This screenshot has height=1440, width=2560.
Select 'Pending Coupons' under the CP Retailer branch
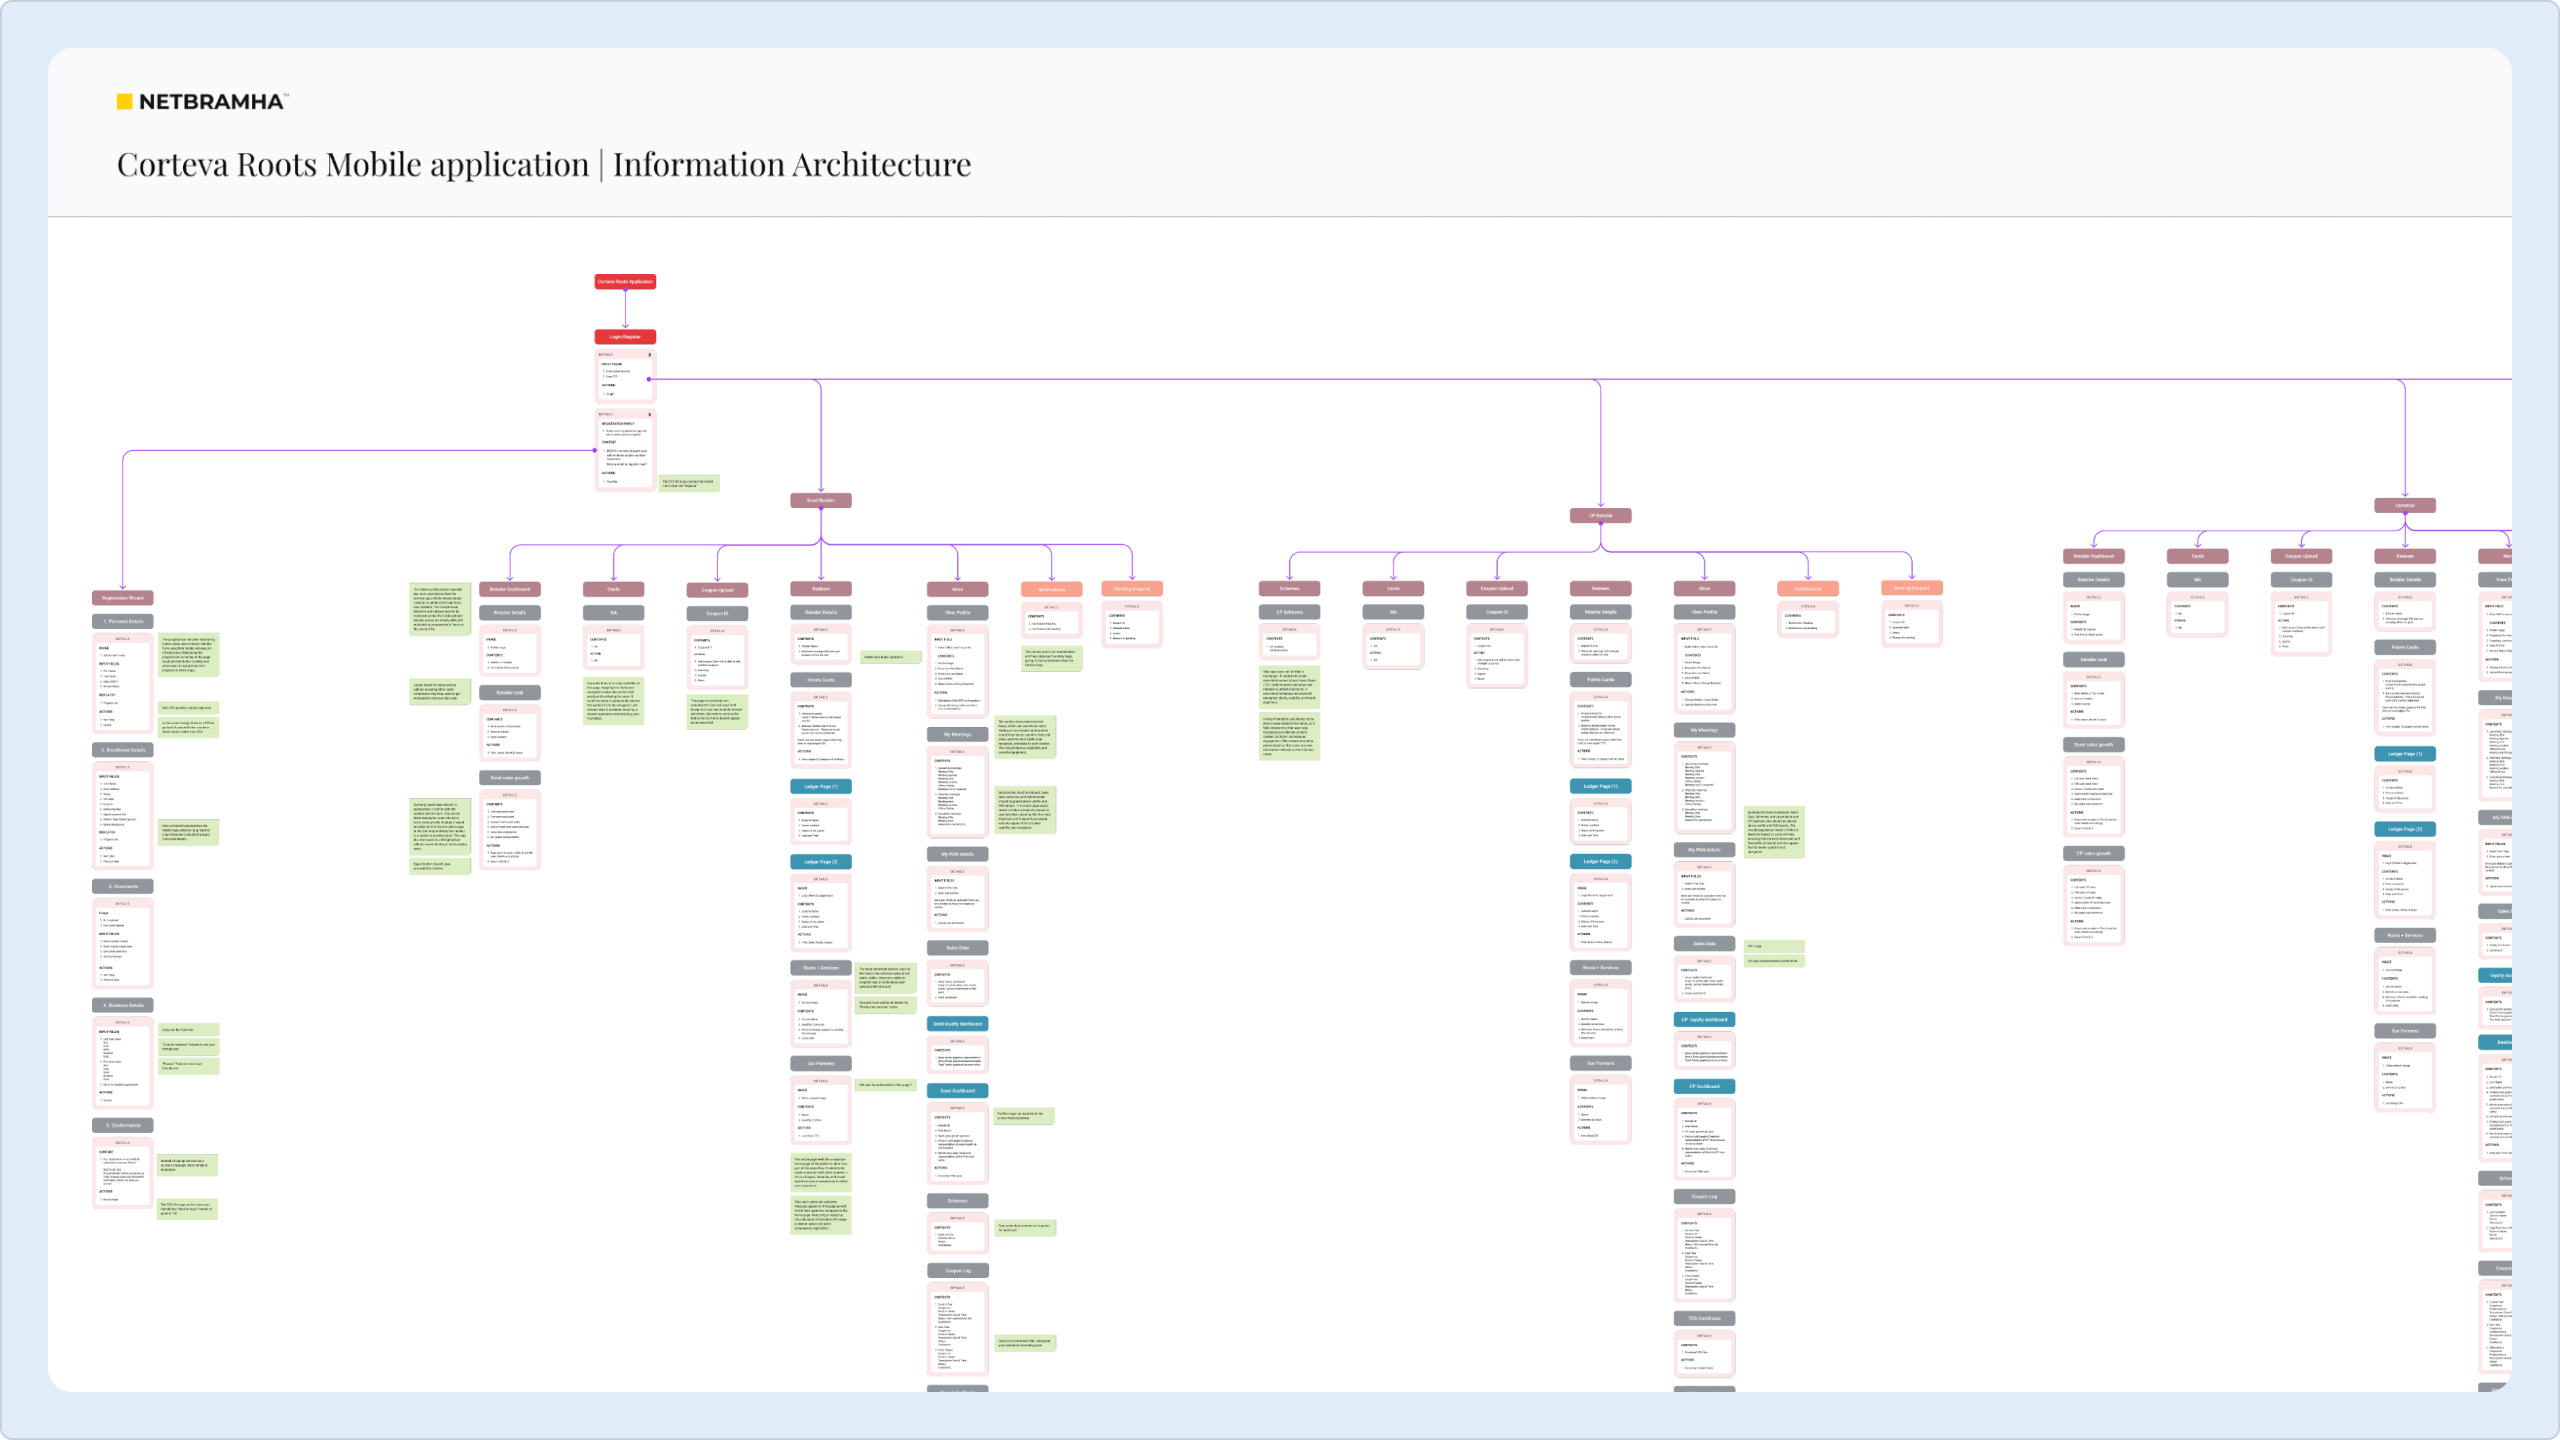tap(1912, 588)
